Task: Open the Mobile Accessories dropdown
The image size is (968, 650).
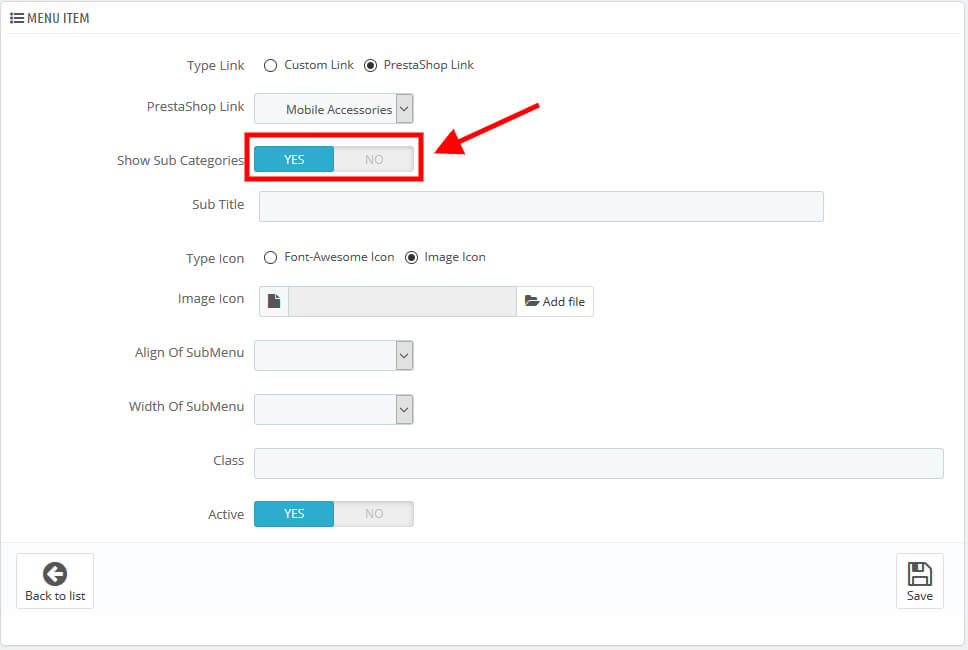Action: 334,109
